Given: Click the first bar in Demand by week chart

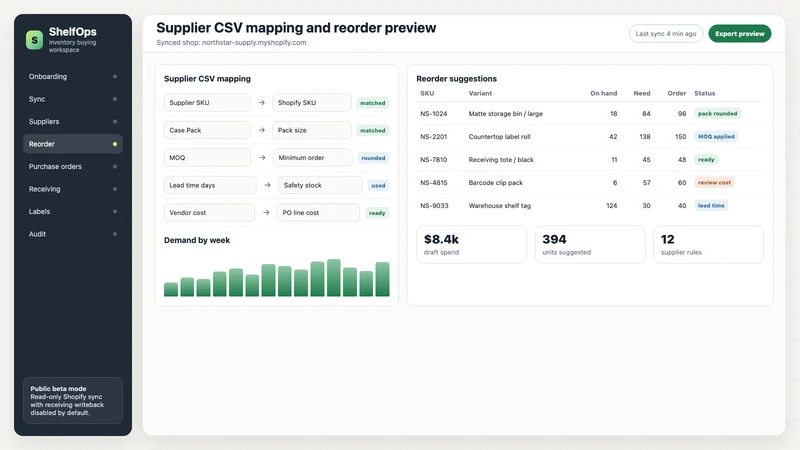Looking at the screenshot, I should point(171,289).
